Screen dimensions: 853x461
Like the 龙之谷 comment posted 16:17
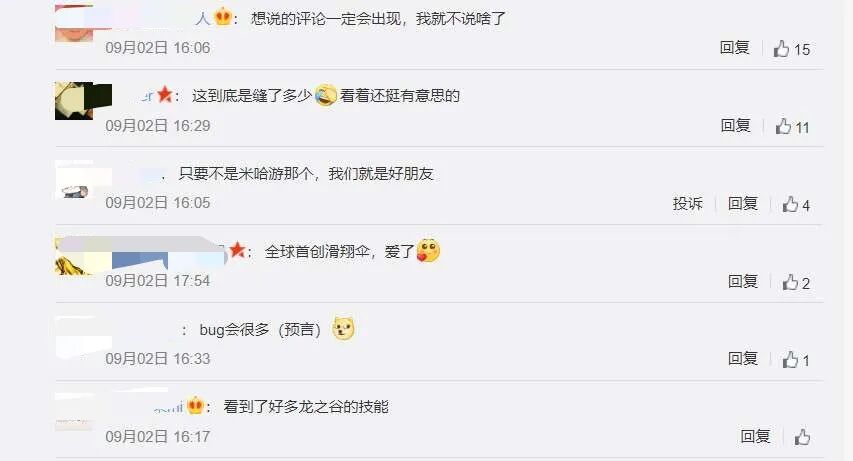click(802, 437)
